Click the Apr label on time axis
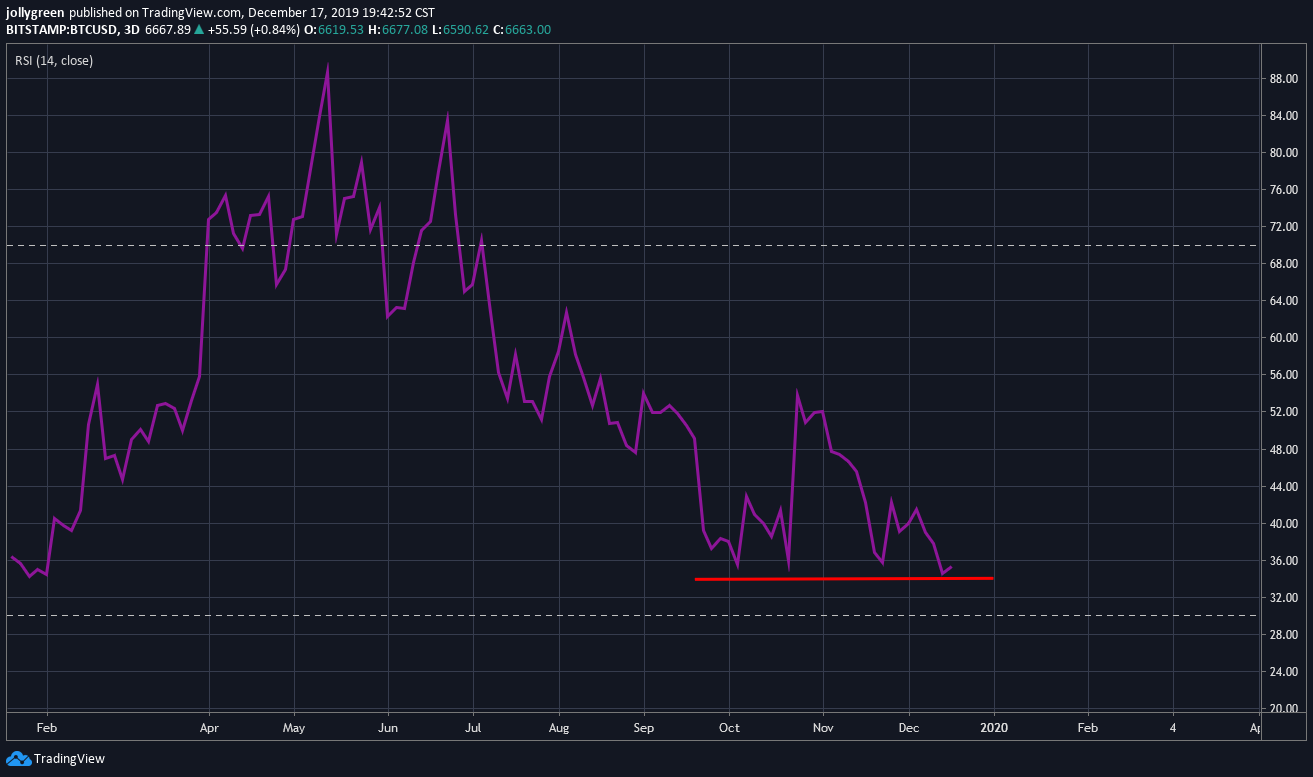This screenshot has width=1313, height=777. (208, 728)
